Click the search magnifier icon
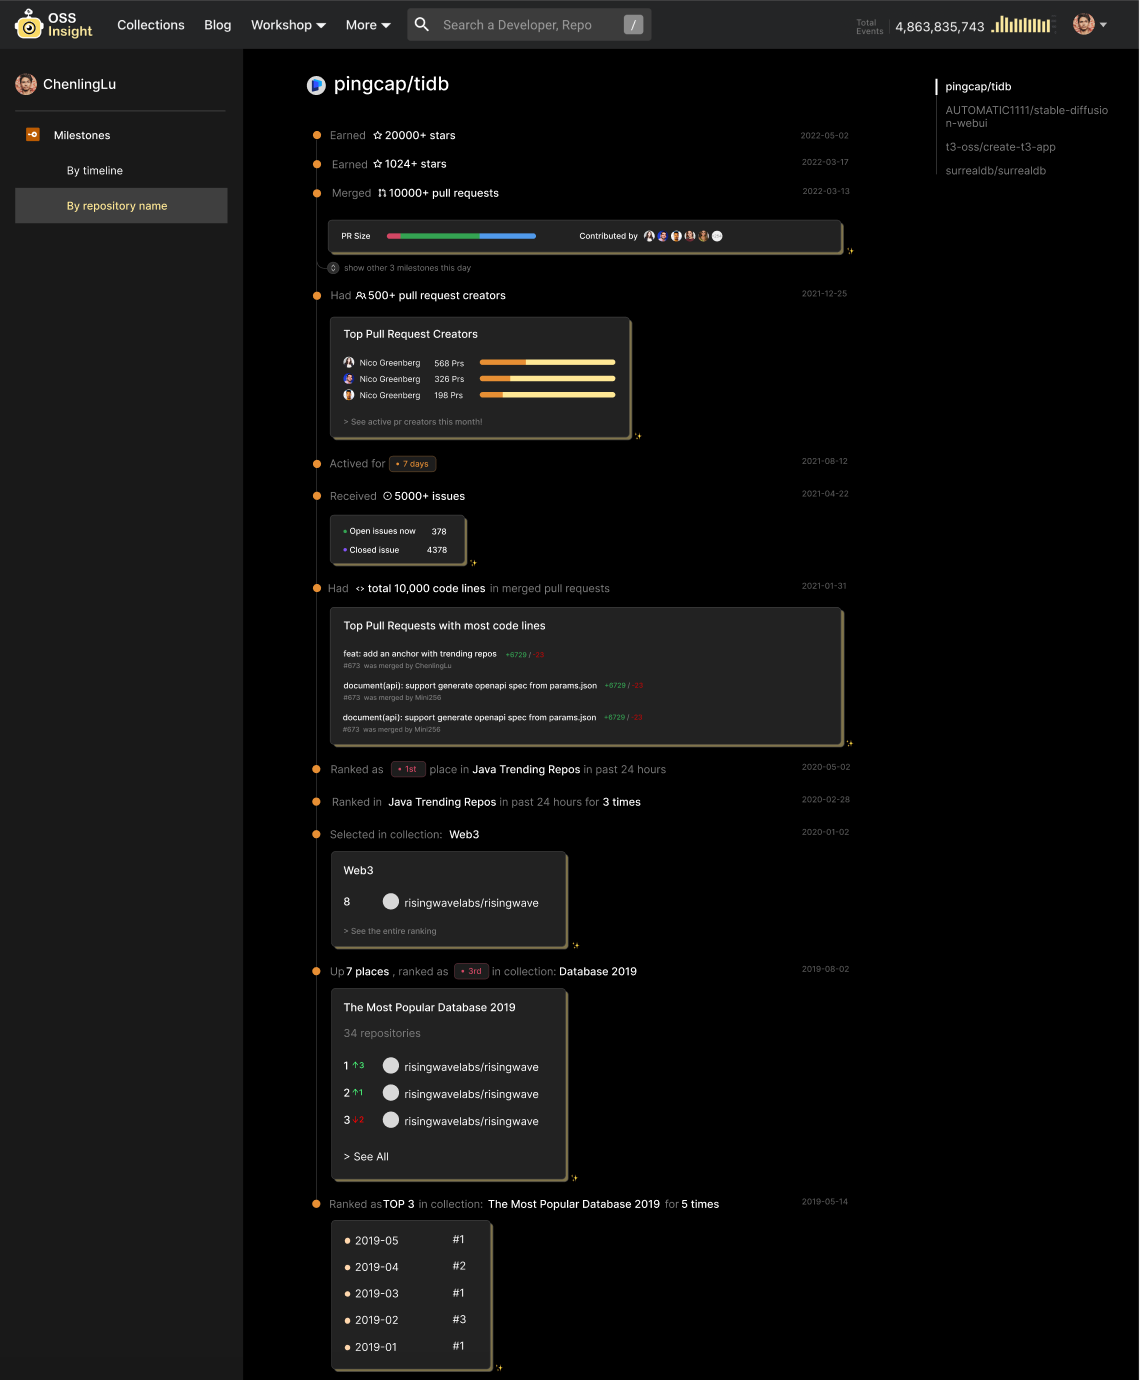 [422, 24]
